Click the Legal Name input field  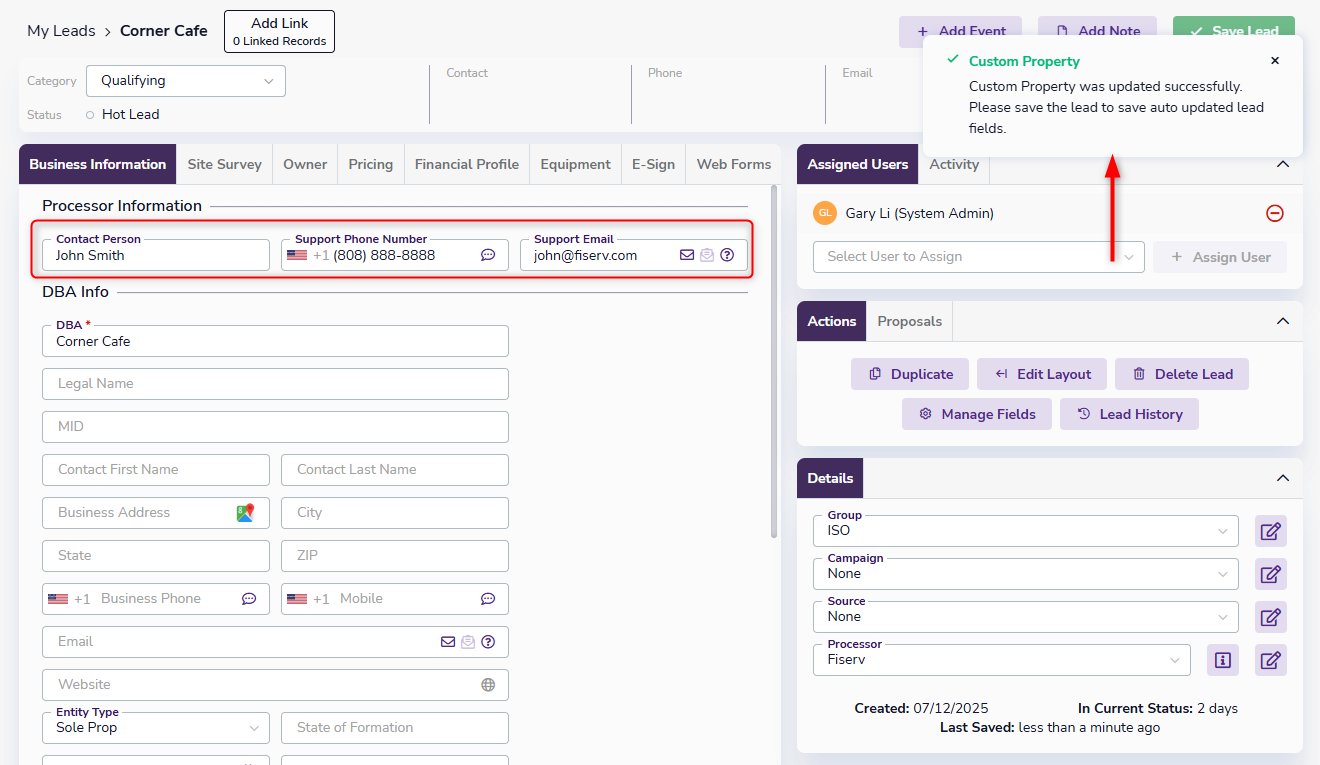[x=275, y=384]
